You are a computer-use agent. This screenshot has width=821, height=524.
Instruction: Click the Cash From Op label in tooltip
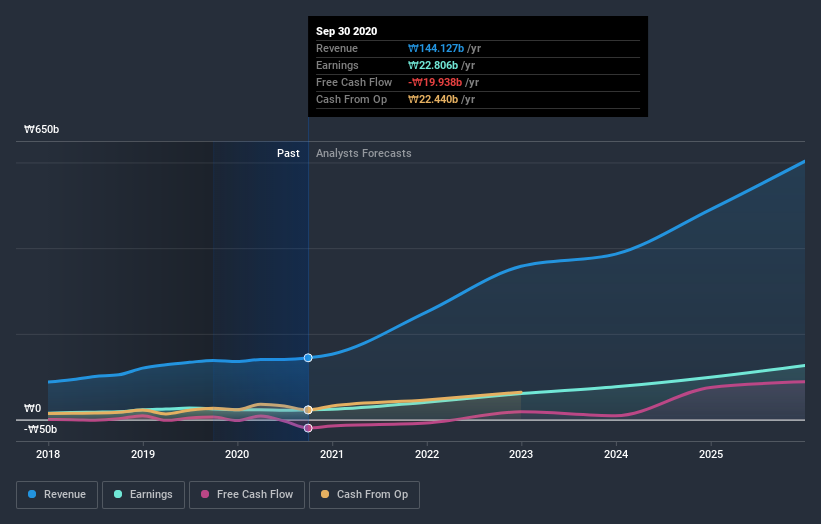[351, 99]
